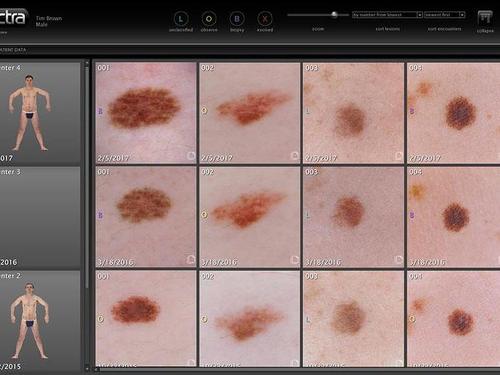Click the encounter list scrollbar up arrow
This screenshot has height=375, width=500.
click(87, 62)
